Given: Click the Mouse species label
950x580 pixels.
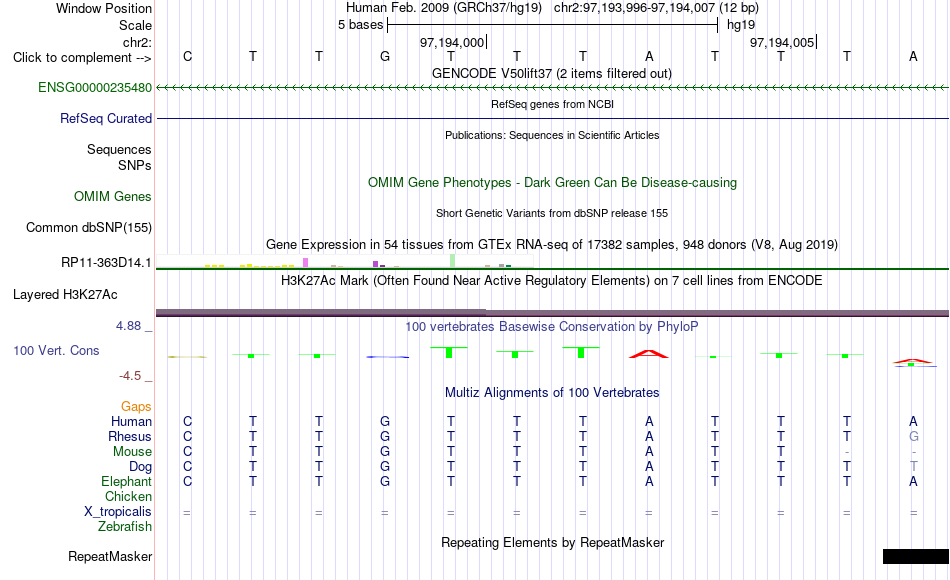Looking at the screenshot, I should click(x=132, y=452).
